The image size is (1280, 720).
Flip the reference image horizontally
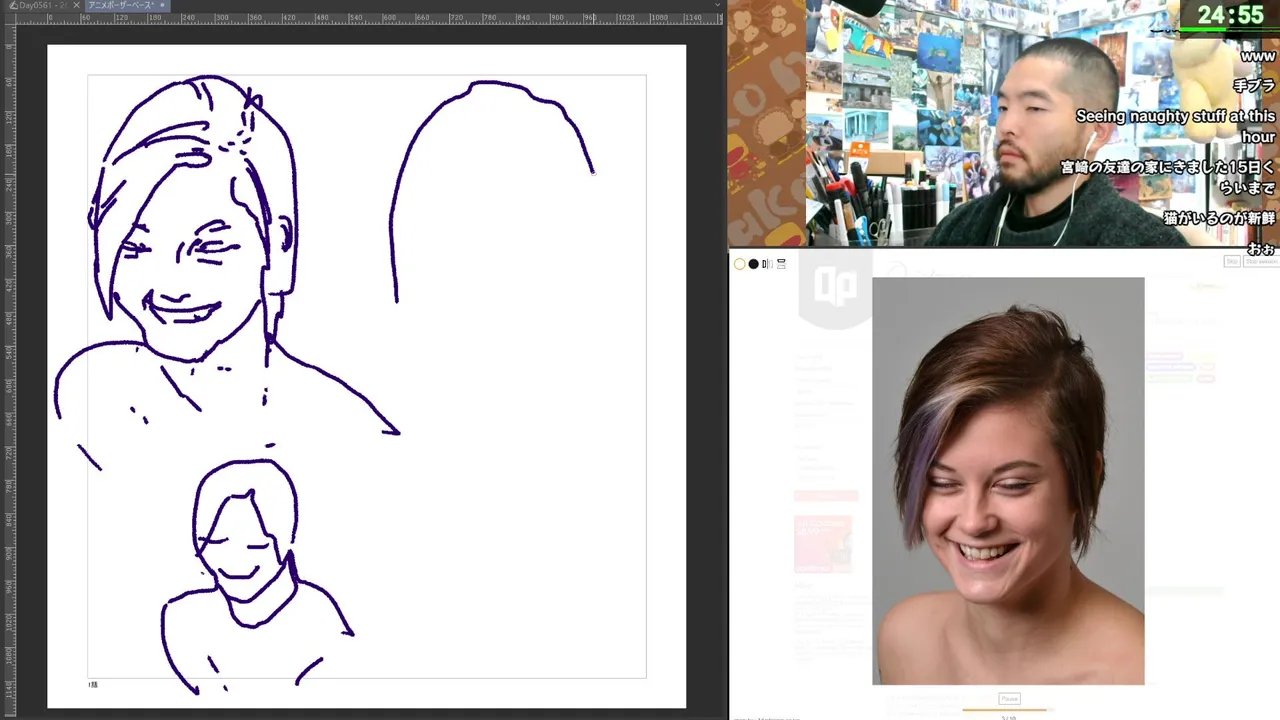pyautogui.click(x=767, y=264)
